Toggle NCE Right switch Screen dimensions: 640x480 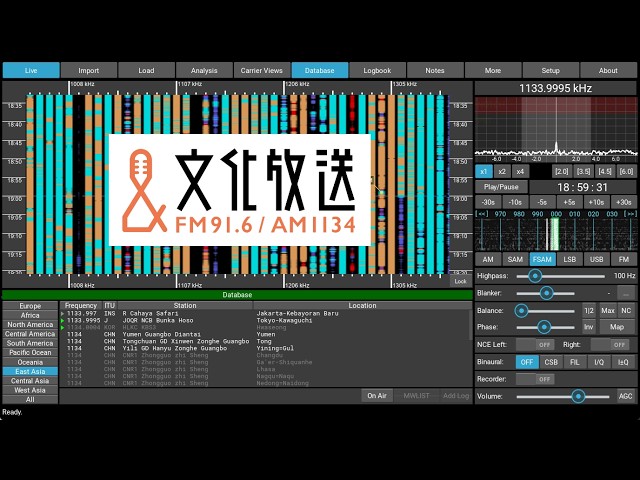coord(610,344)
